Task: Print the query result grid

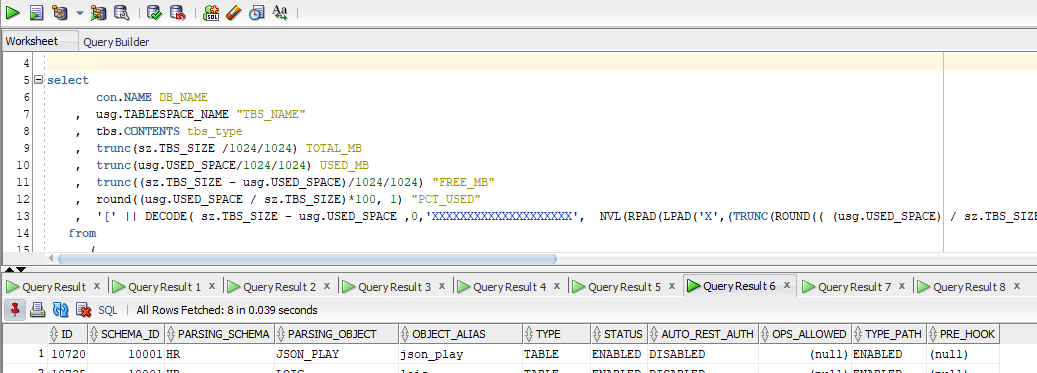Action: tap(38, 310)
